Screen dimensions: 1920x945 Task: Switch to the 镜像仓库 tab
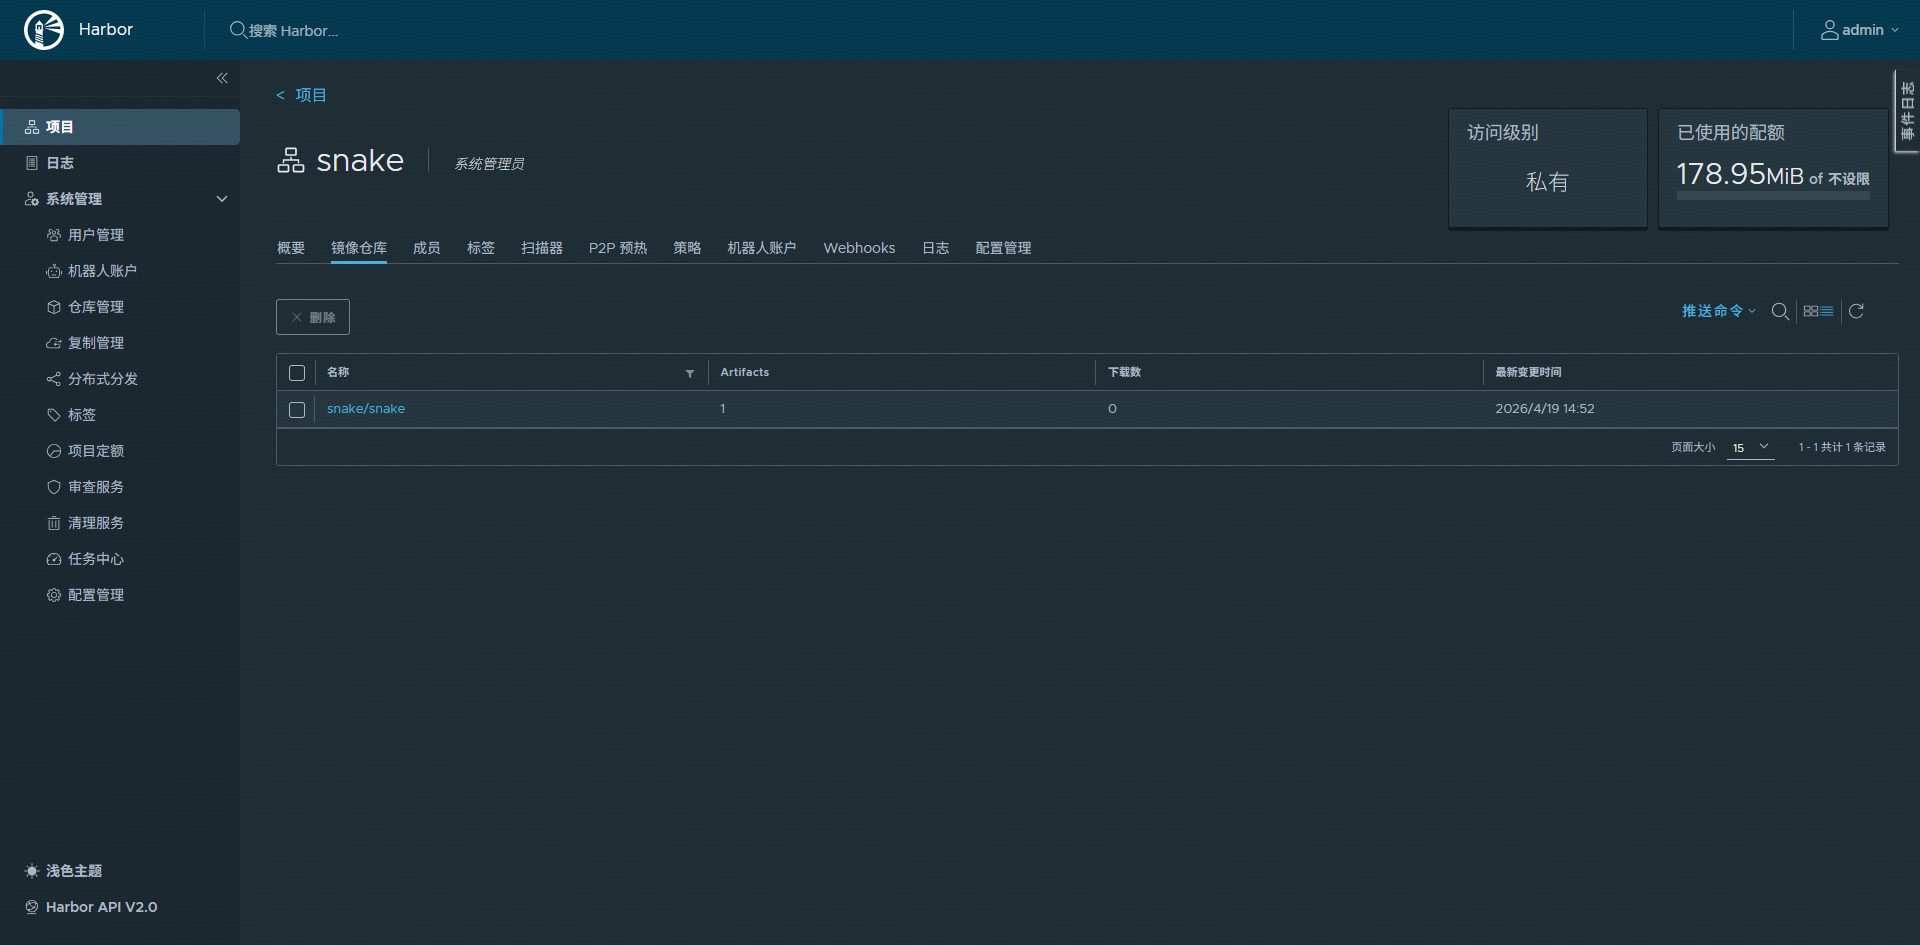click(359, 248)
